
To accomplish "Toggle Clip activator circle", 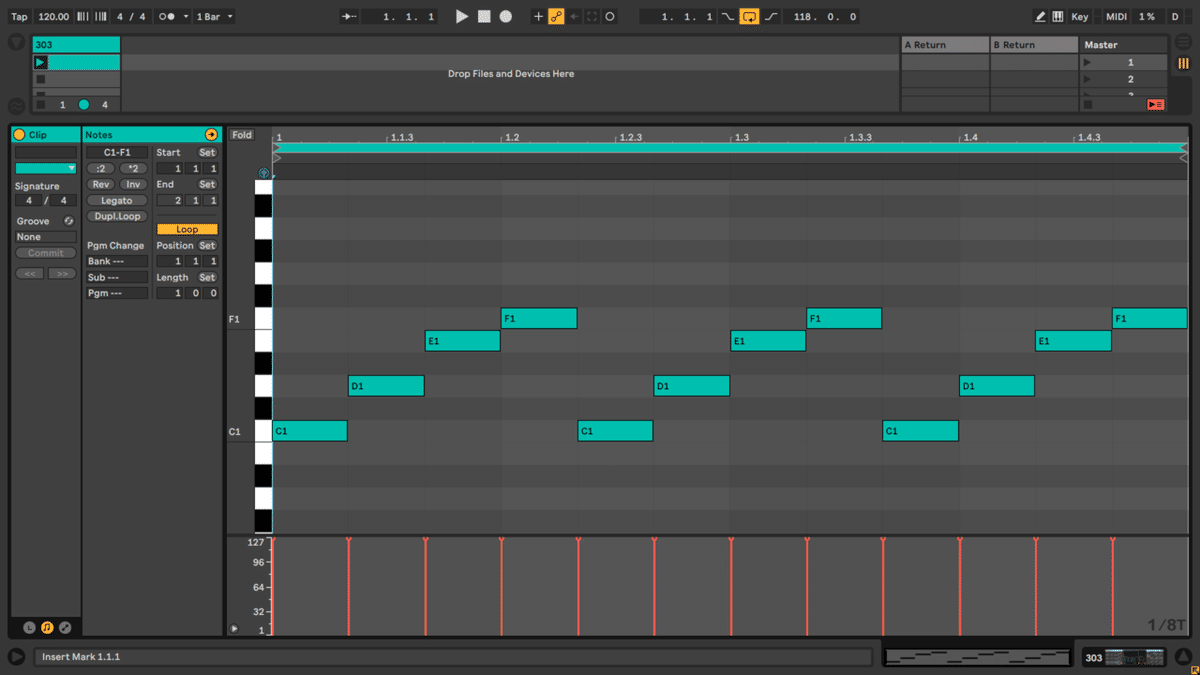I will 19,135.
